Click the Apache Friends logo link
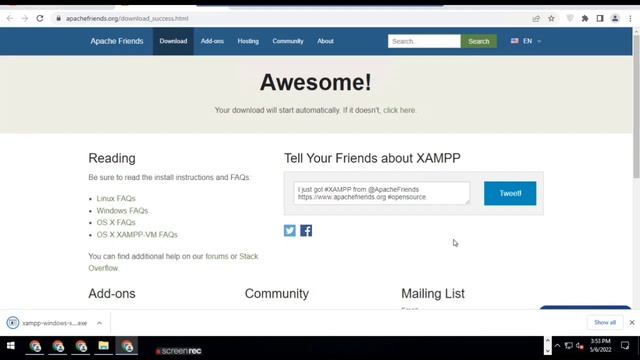The height and width of the screenshot is (360, 640). [x=117, y=41]
